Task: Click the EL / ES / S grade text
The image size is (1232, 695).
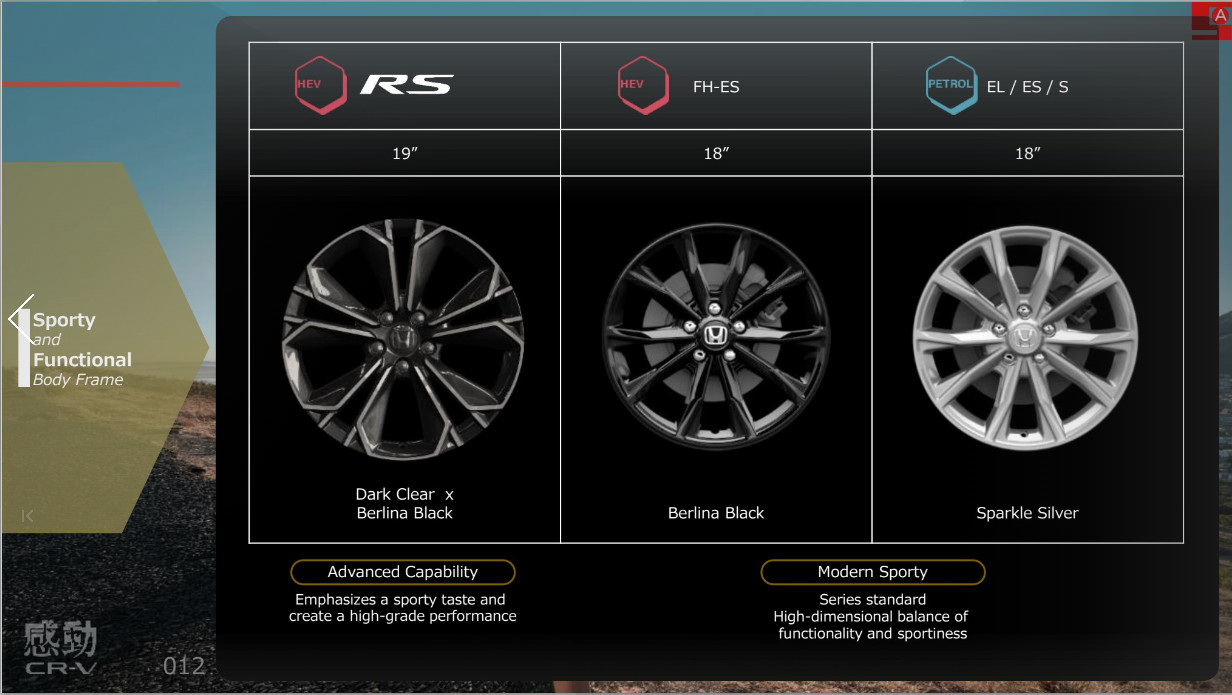Action: tap(1027, 87)
